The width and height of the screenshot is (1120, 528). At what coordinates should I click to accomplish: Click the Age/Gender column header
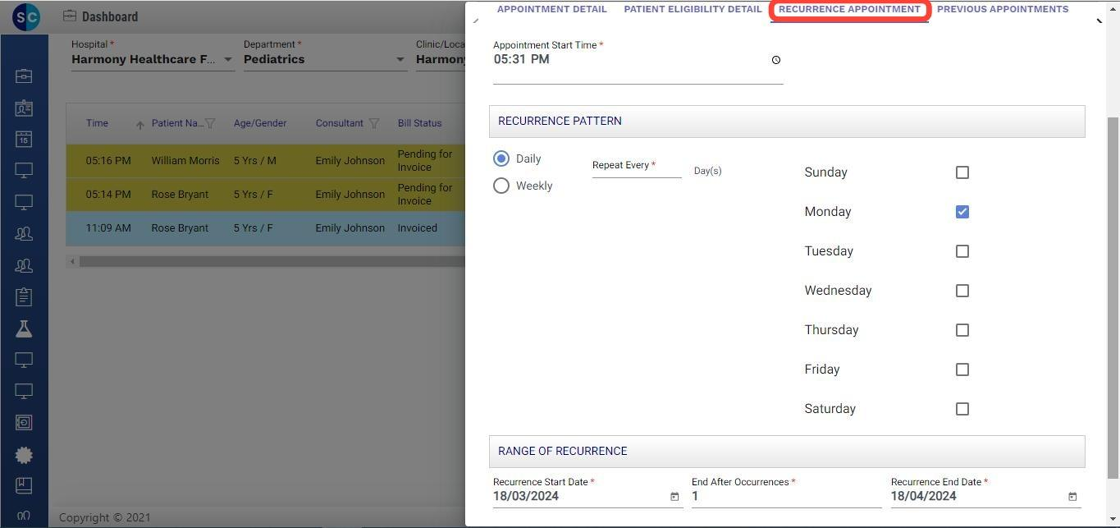pyautogui.click(x=260, y=124)
